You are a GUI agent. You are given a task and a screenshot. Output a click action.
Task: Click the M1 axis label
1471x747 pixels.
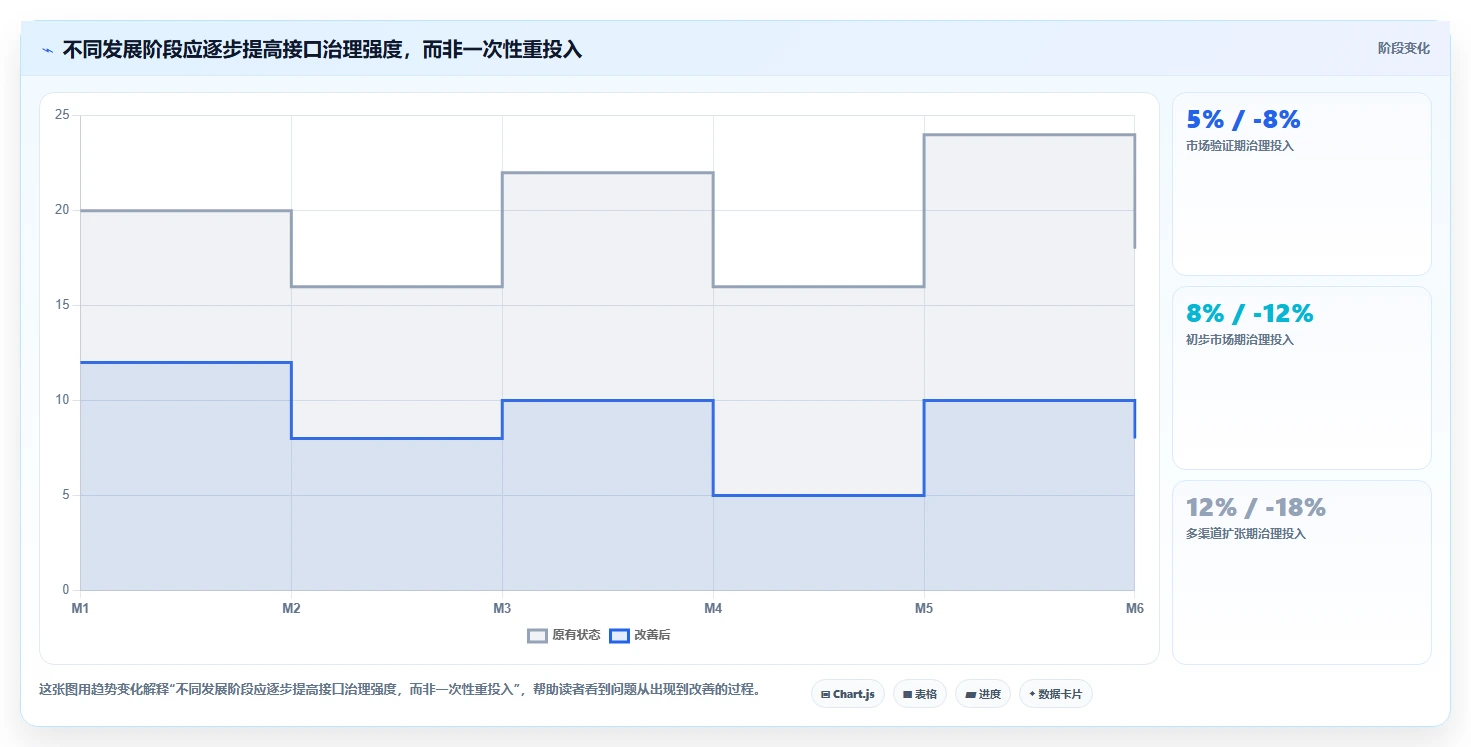80,608
